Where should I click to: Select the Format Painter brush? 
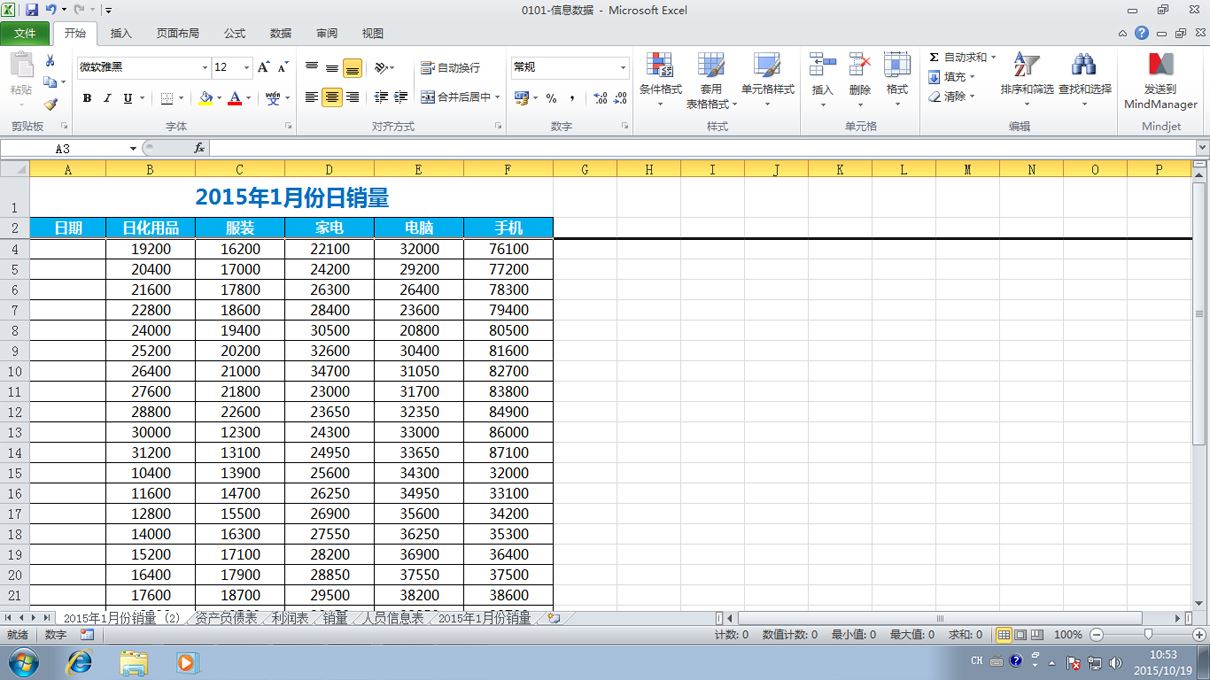tap(50, 103)
